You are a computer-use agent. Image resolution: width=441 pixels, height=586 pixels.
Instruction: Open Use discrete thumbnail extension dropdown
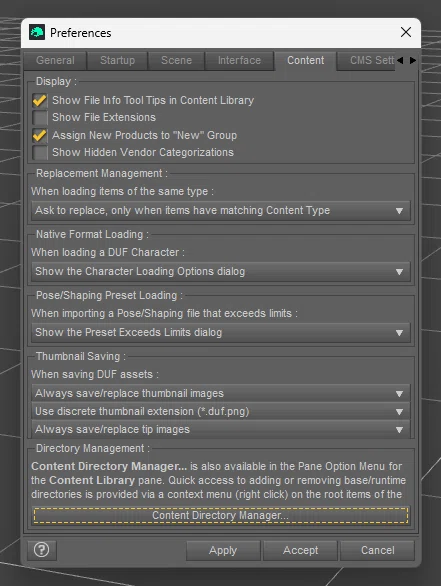coord(221,411)
